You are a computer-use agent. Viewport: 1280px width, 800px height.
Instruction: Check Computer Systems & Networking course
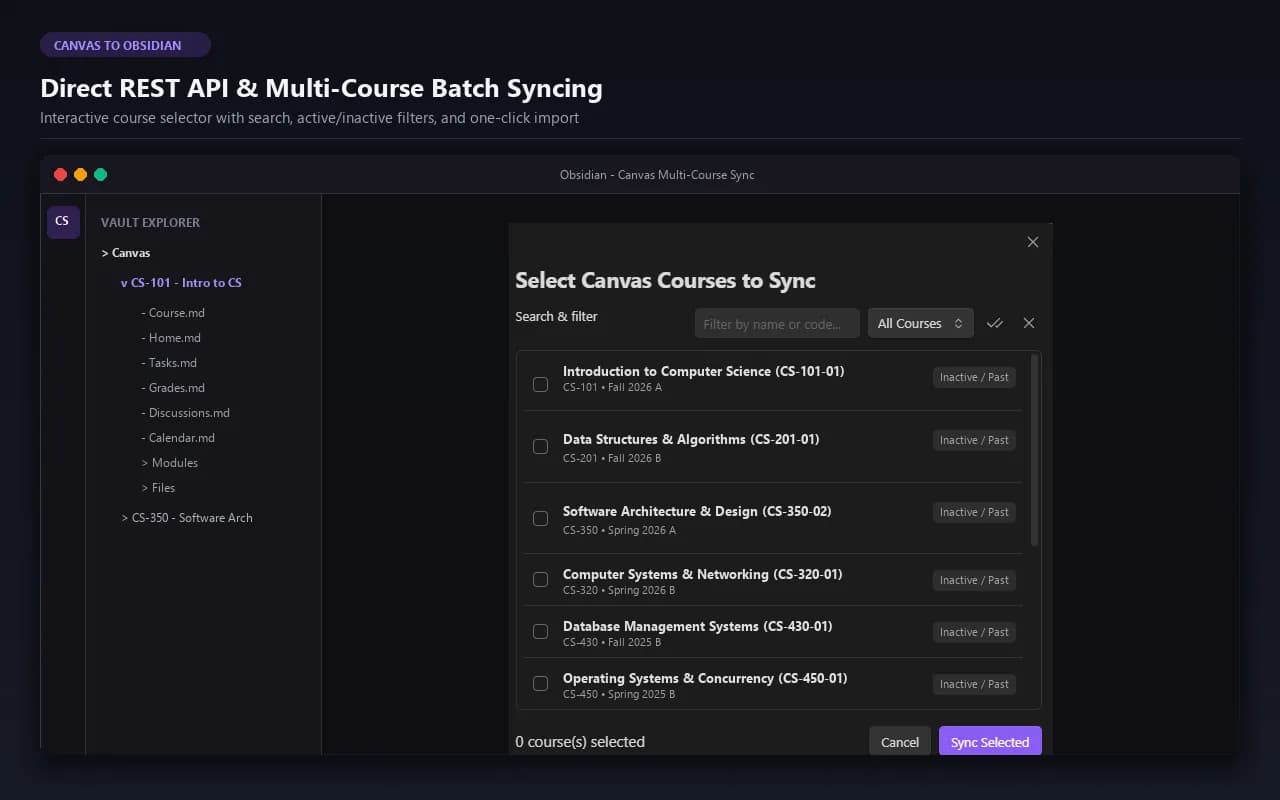point(540,579)
